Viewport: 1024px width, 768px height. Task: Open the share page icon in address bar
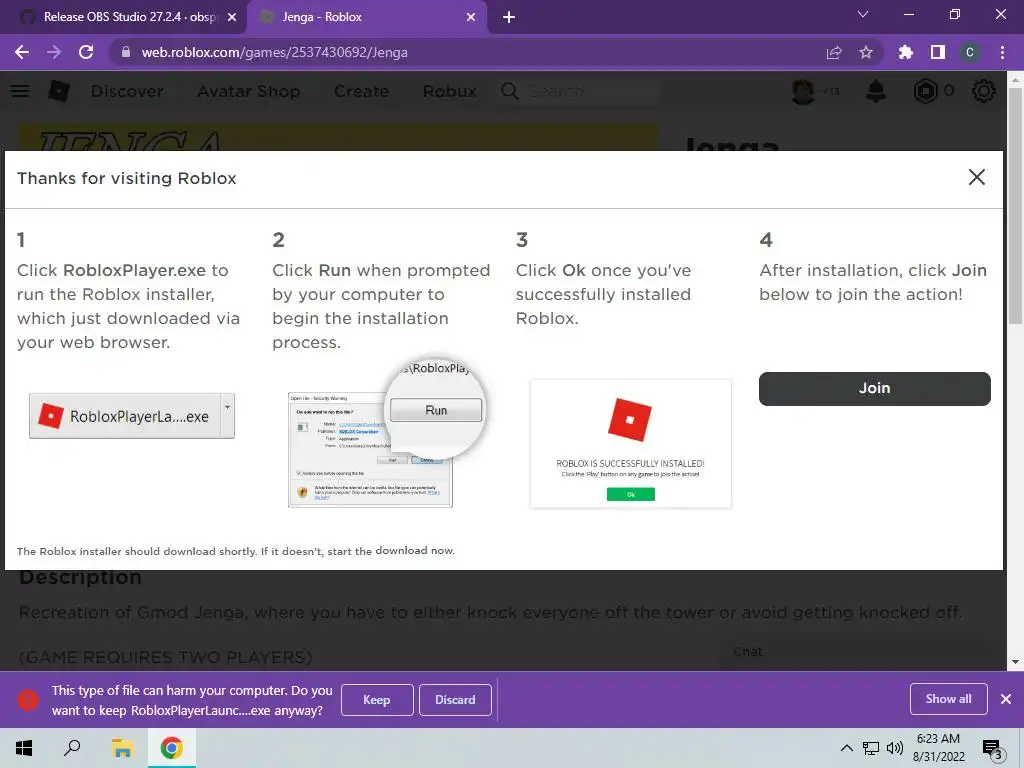coord(834,52)
